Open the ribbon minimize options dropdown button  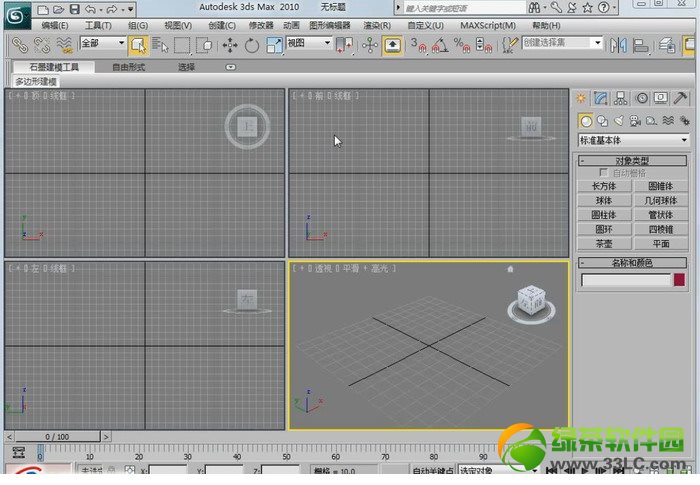click(231, 67)
